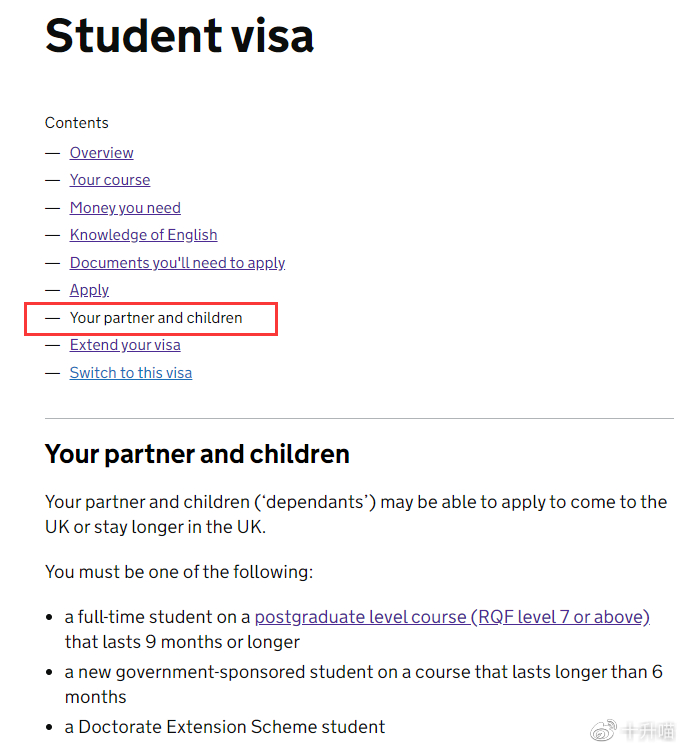Click the horizontal divider below the contents list
This screenshot has height=750, width=683.
[359, 418]
